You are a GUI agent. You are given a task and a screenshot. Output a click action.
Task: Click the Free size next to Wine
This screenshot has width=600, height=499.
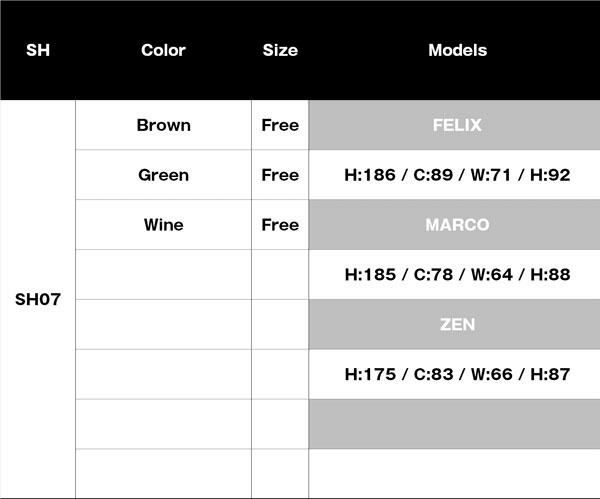coord(280,225)
